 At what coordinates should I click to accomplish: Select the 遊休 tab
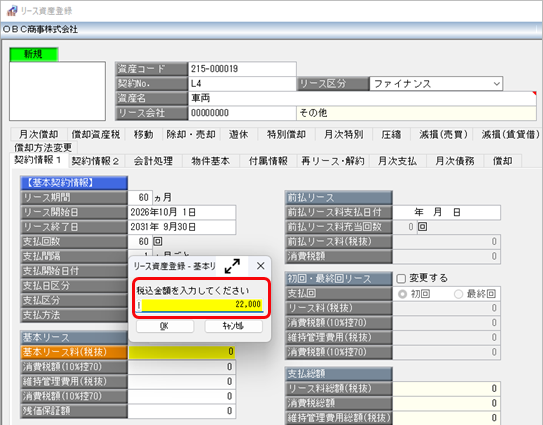[x=239, y=134]
